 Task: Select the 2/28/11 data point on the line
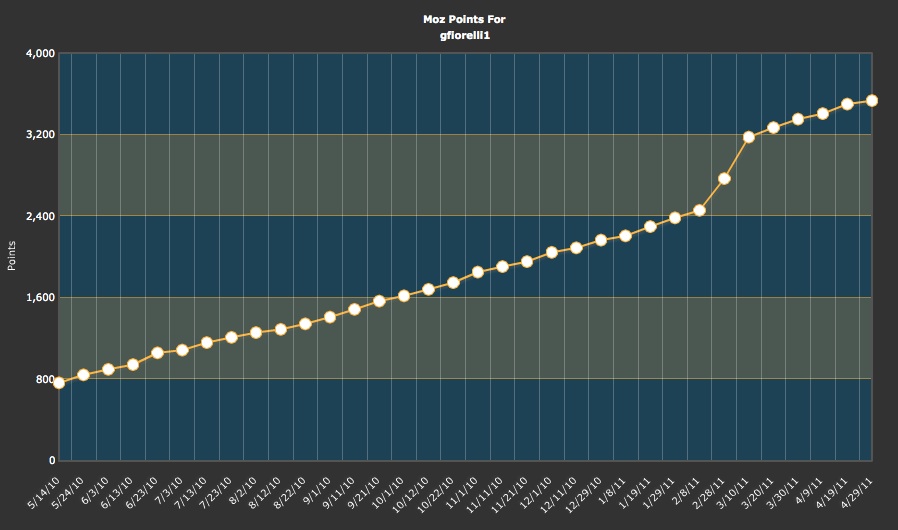pos(724,178)
